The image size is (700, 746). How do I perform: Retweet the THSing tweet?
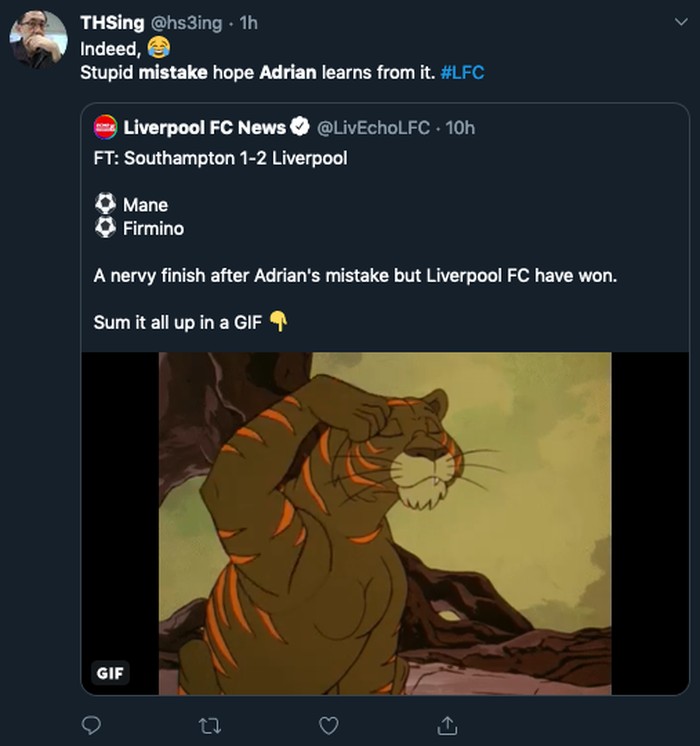coord(209,723)
